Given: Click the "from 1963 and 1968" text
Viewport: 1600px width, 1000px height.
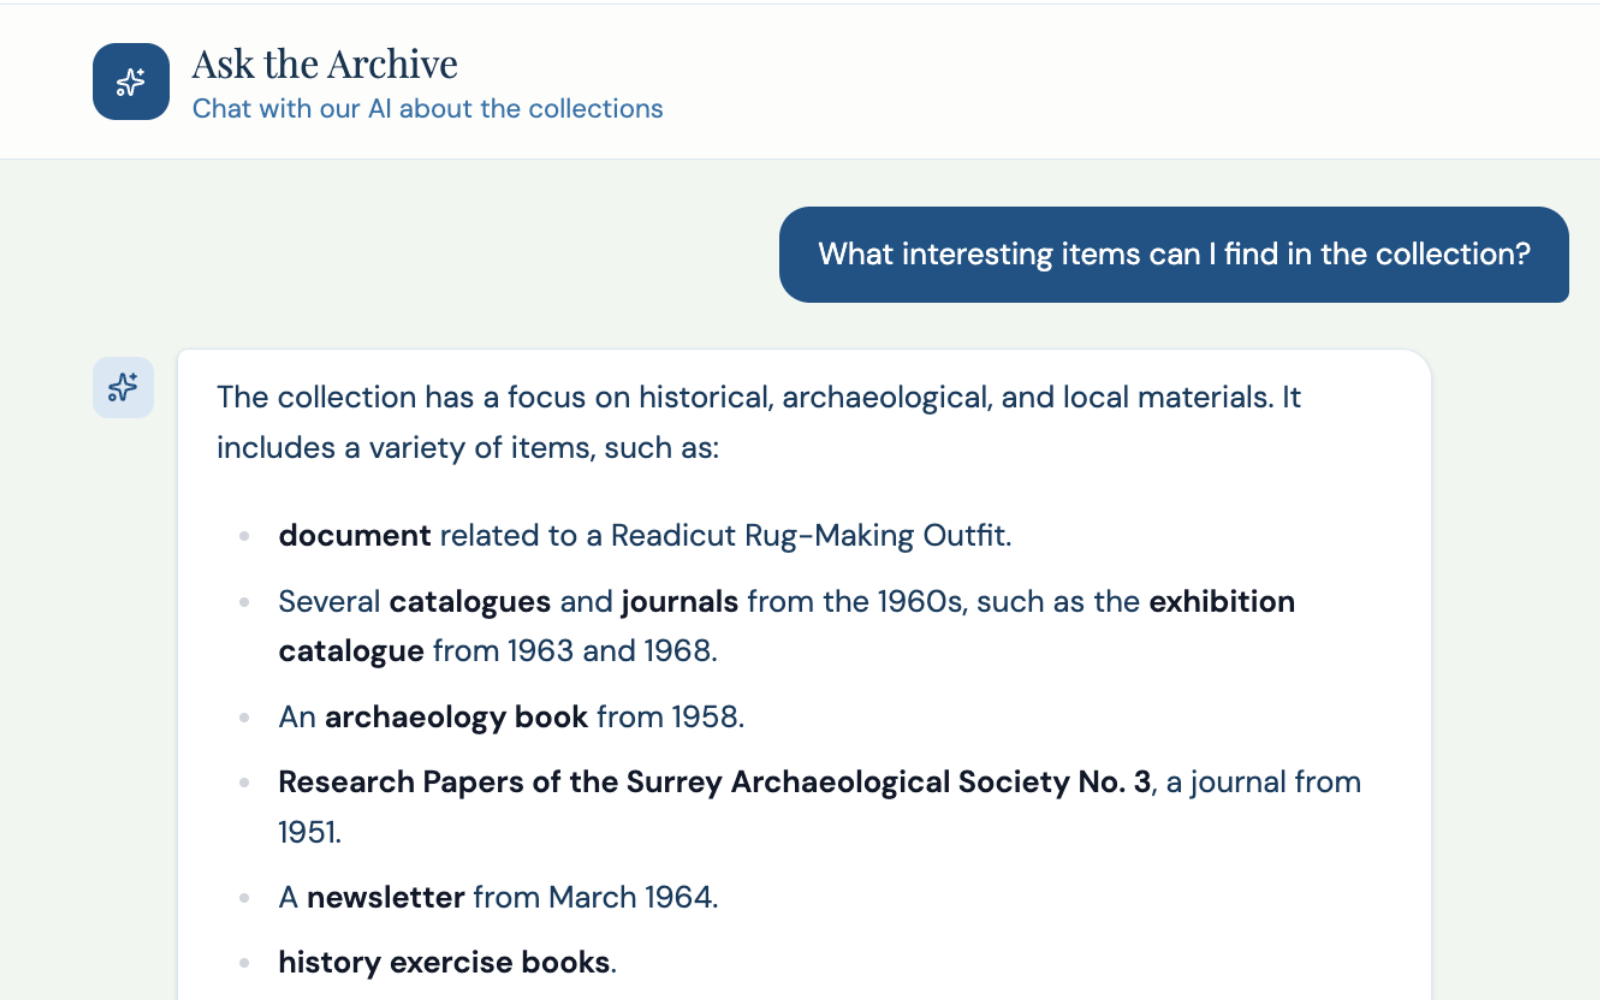Looking at the screenshot, I should pyautogui.click(x=574, y=651).
